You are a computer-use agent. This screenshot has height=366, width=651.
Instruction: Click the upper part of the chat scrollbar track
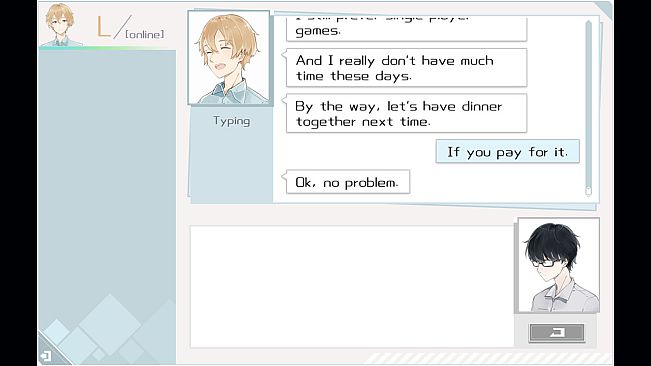[588, 62]
